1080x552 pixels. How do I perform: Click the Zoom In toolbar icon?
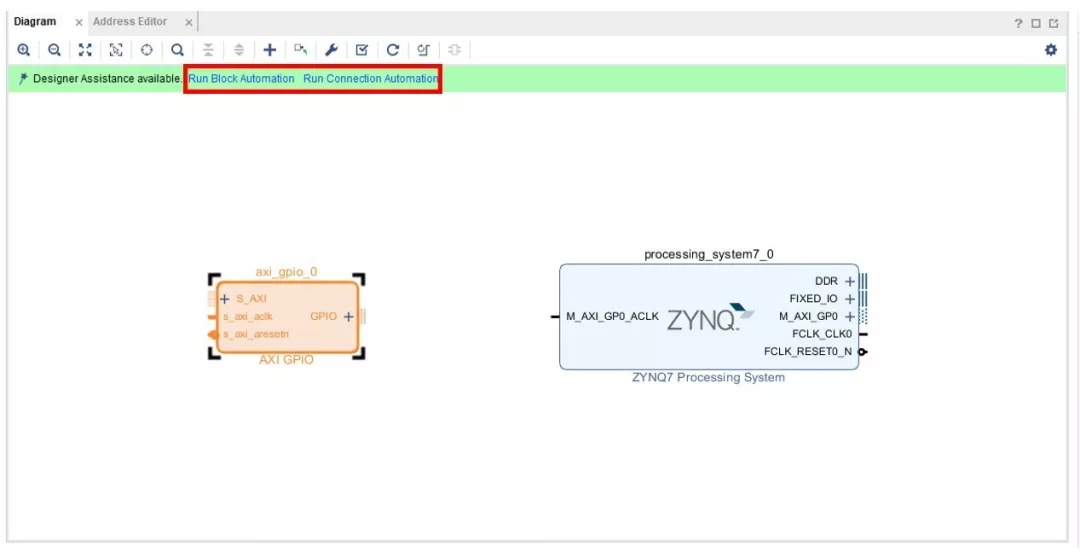pos(24,50)
